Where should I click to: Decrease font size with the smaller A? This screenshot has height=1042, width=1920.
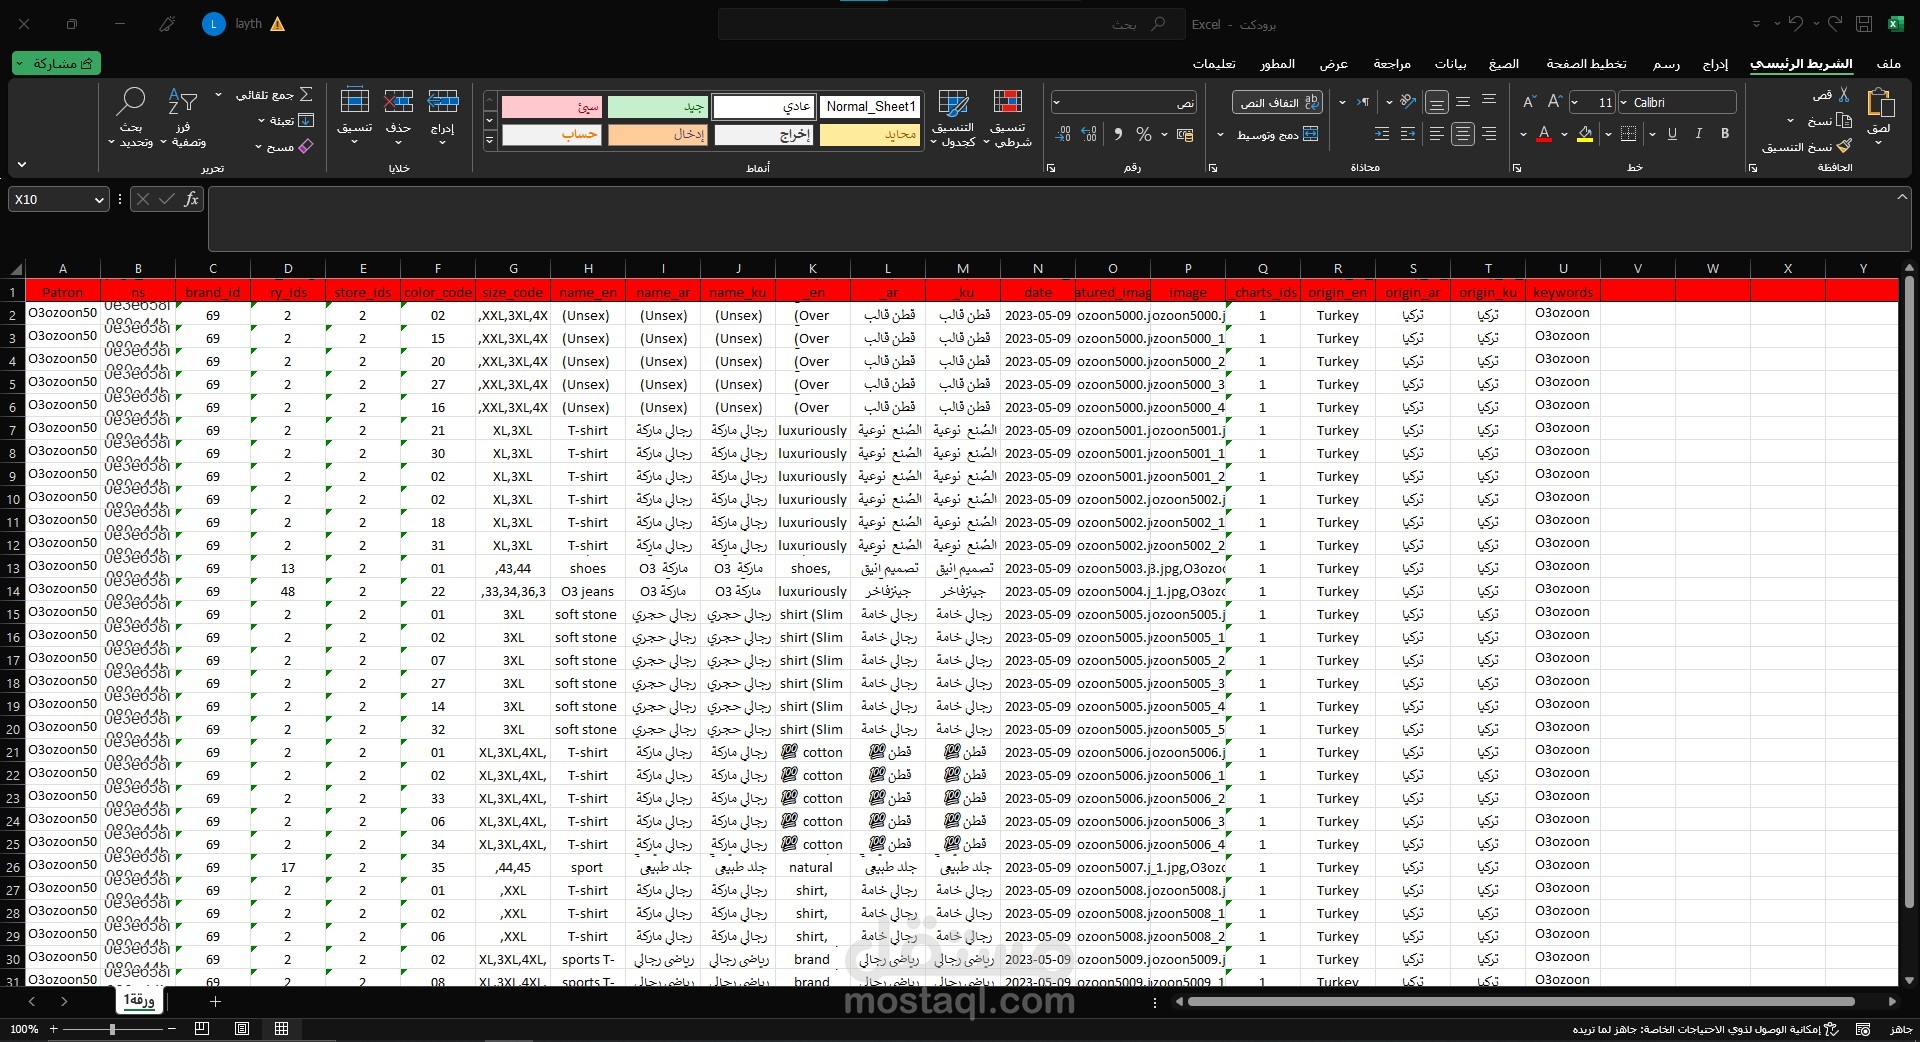click(1528, 102)
